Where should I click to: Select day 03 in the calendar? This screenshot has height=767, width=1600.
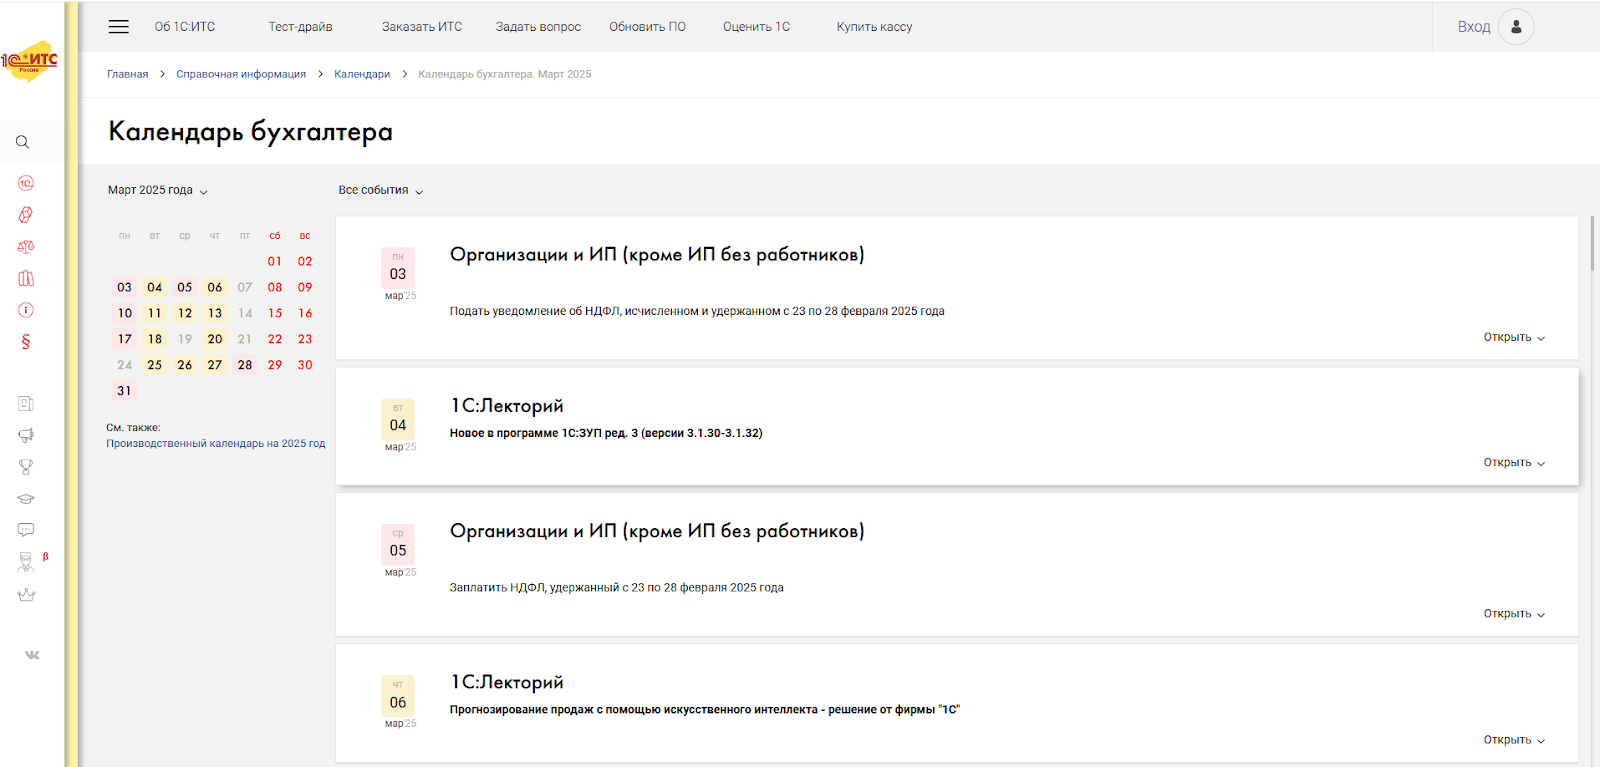[124, 287]
